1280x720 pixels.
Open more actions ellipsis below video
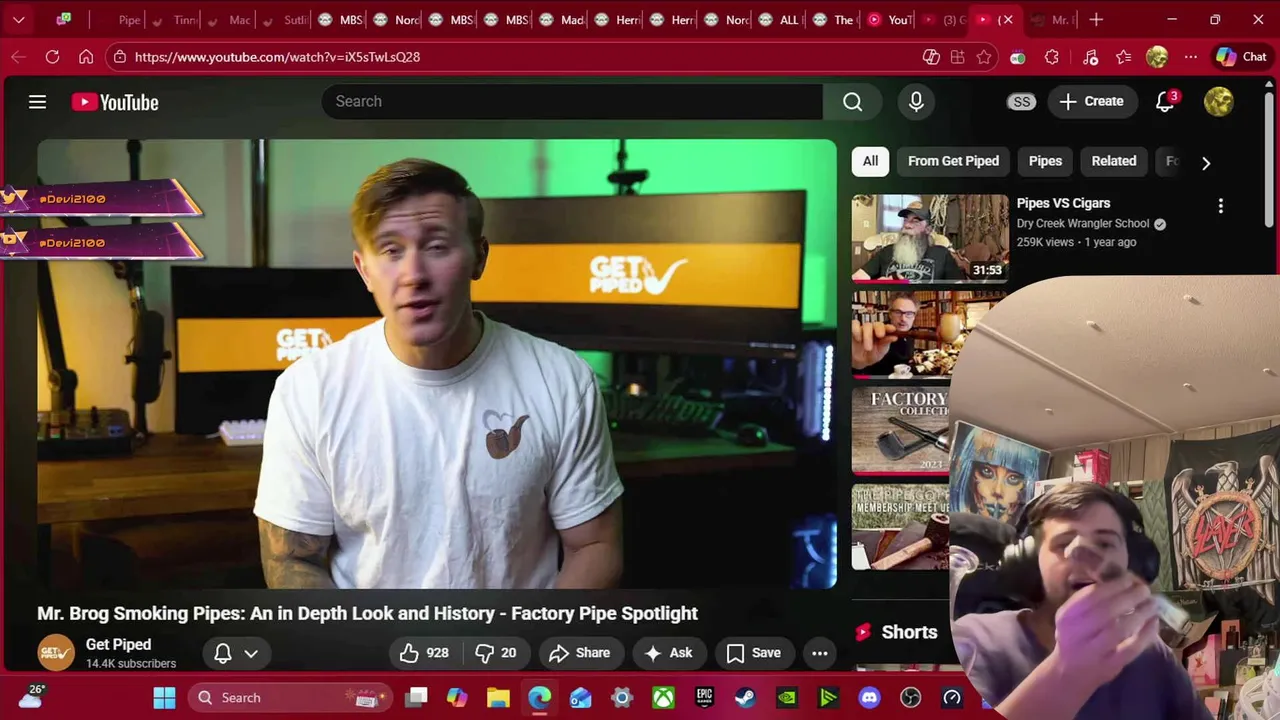[819, 653]
